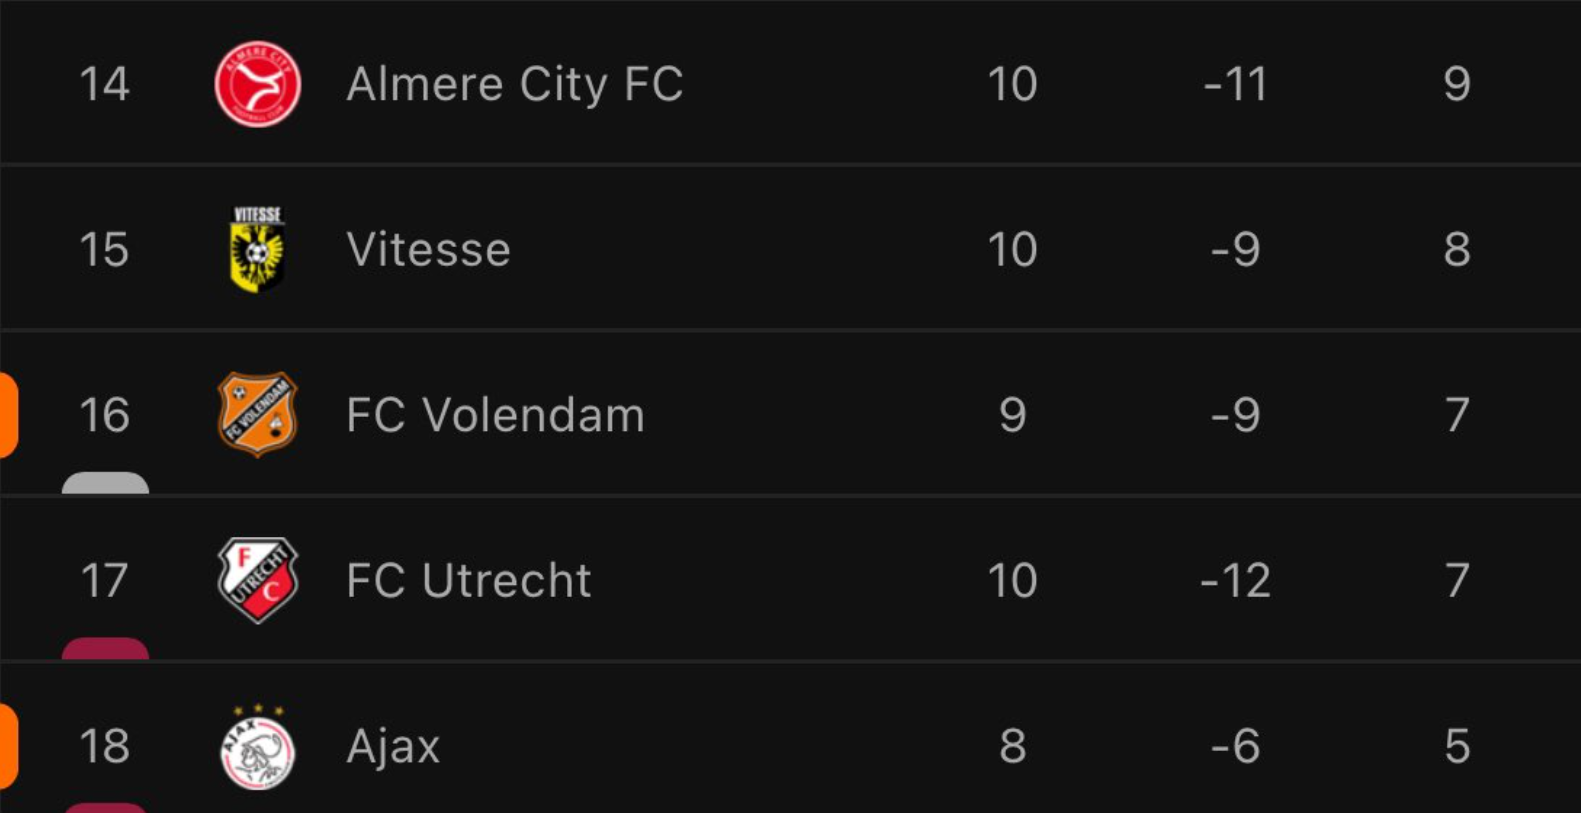Select the FC Volendam orange crest
Screen dimensions: 1581x813
[x=257, y=414]
